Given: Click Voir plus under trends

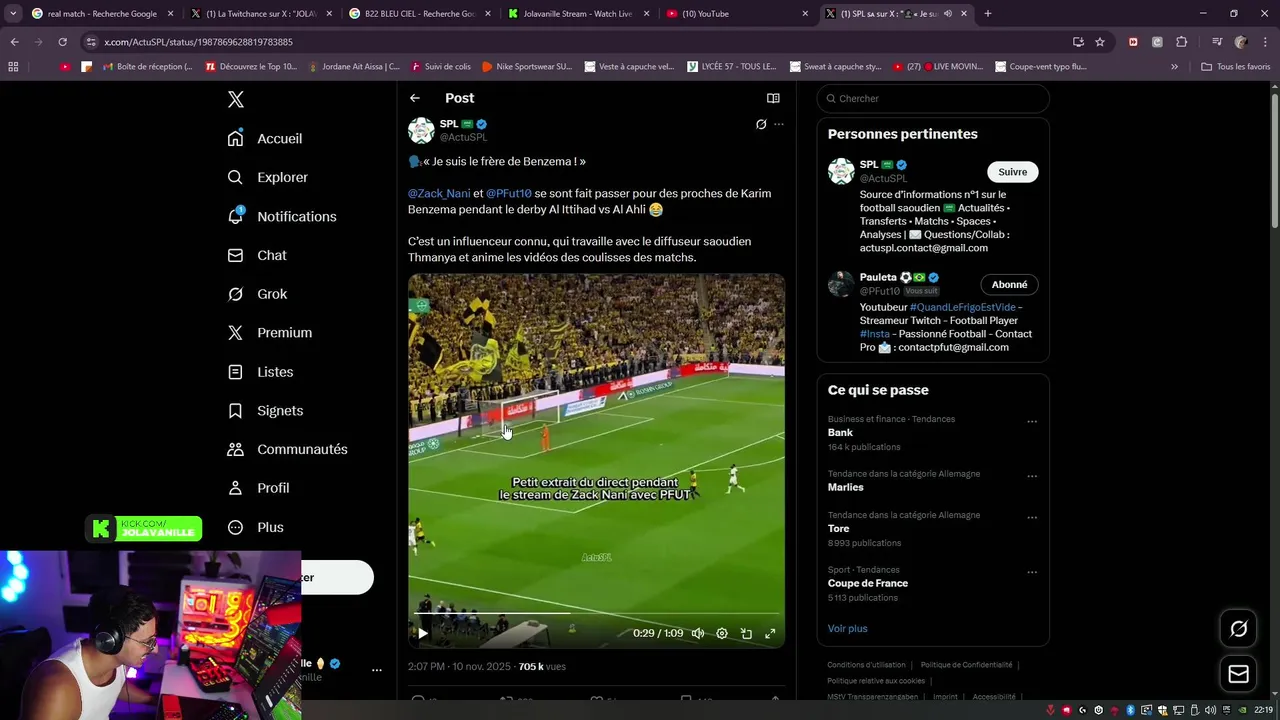Looking at the screenshot, I should [847, 628].
